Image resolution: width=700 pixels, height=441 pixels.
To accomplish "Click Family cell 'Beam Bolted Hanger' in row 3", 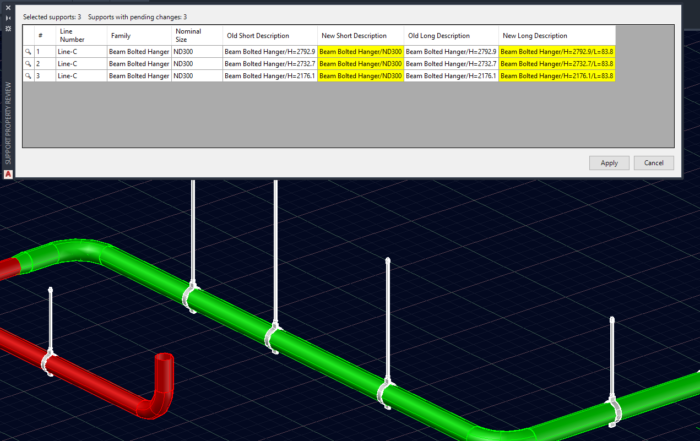I will pos(139,76).
